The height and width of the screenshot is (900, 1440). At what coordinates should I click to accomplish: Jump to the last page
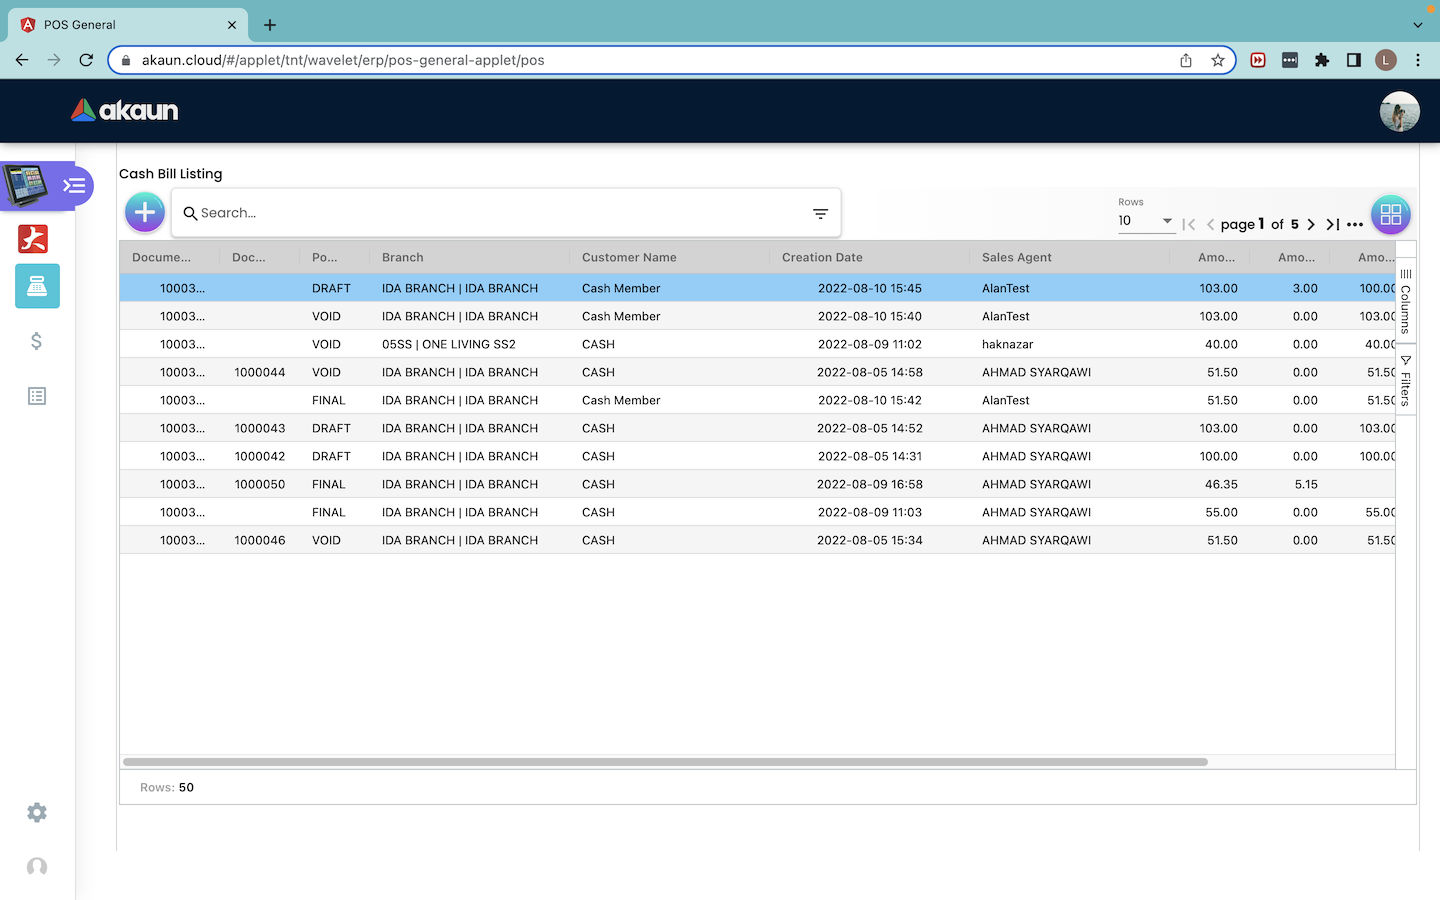point(1332,224)
